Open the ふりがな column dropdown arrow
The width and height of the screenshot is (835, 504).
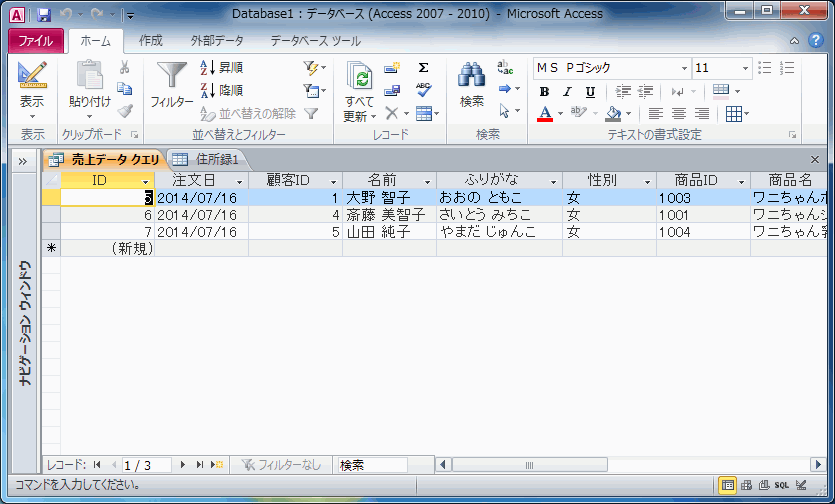[x=553, y=182]
